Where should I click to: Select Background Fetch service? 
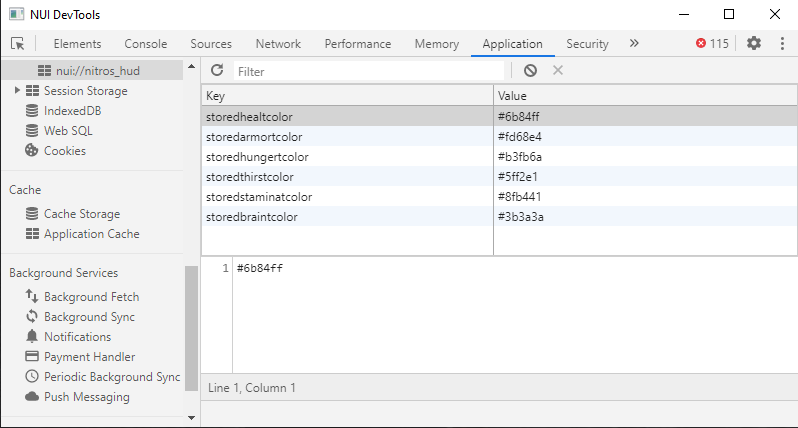click(92, 297)
